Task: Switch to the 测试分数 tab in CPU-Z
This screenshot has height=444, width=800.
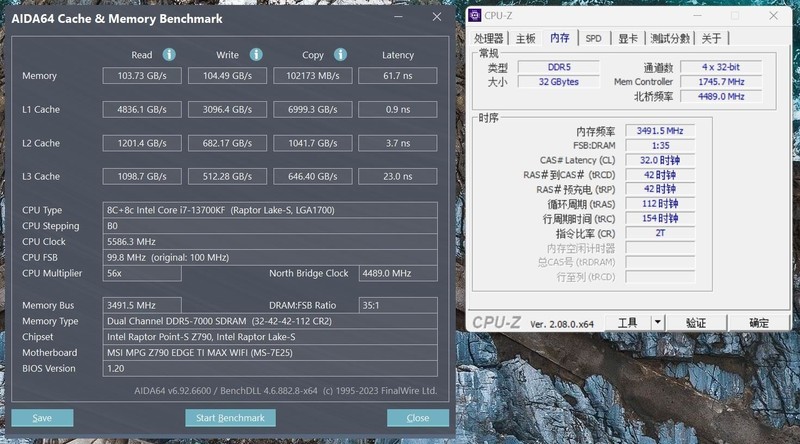Action: (670, 38)
